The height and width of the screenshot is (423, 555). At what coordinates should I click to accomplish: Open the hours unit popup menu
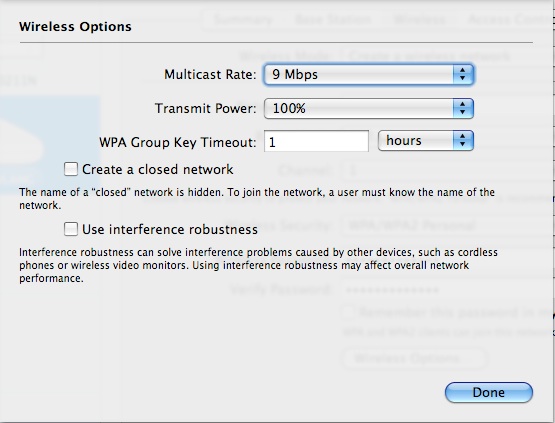(426, 141)
